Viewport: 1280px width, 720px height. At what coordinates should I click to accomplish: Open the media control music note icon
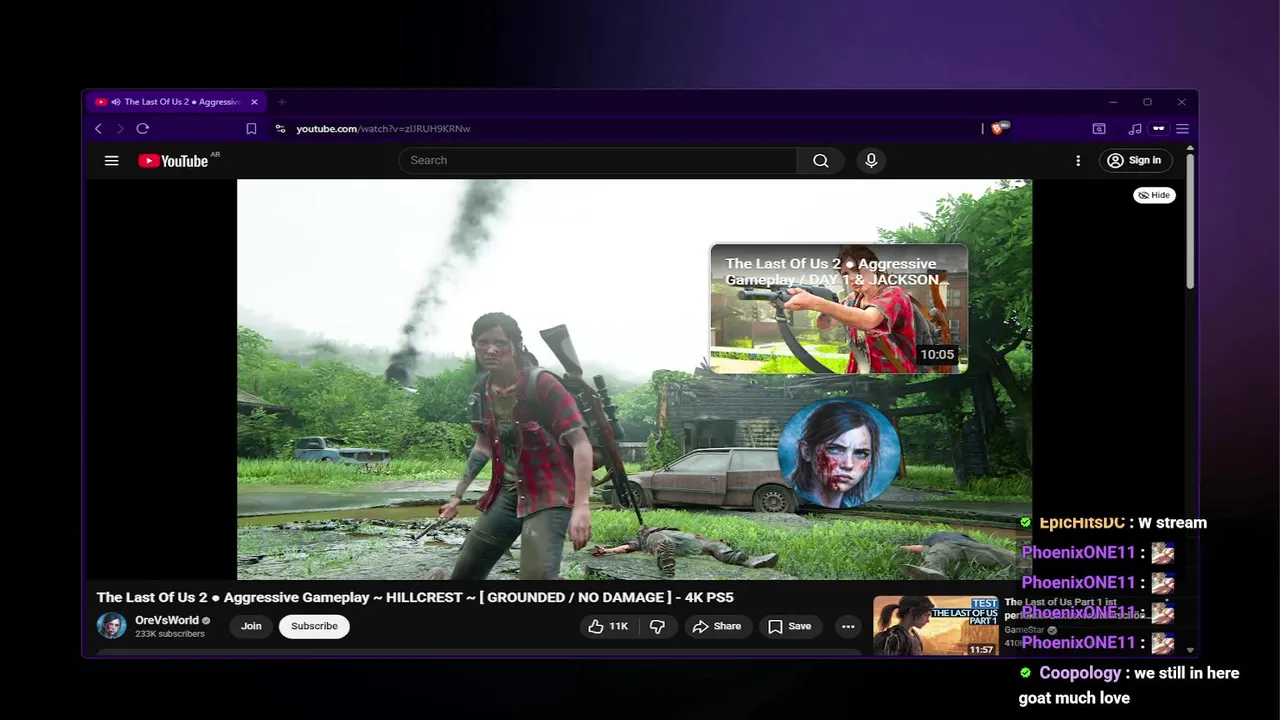[x=1134, y=129]
